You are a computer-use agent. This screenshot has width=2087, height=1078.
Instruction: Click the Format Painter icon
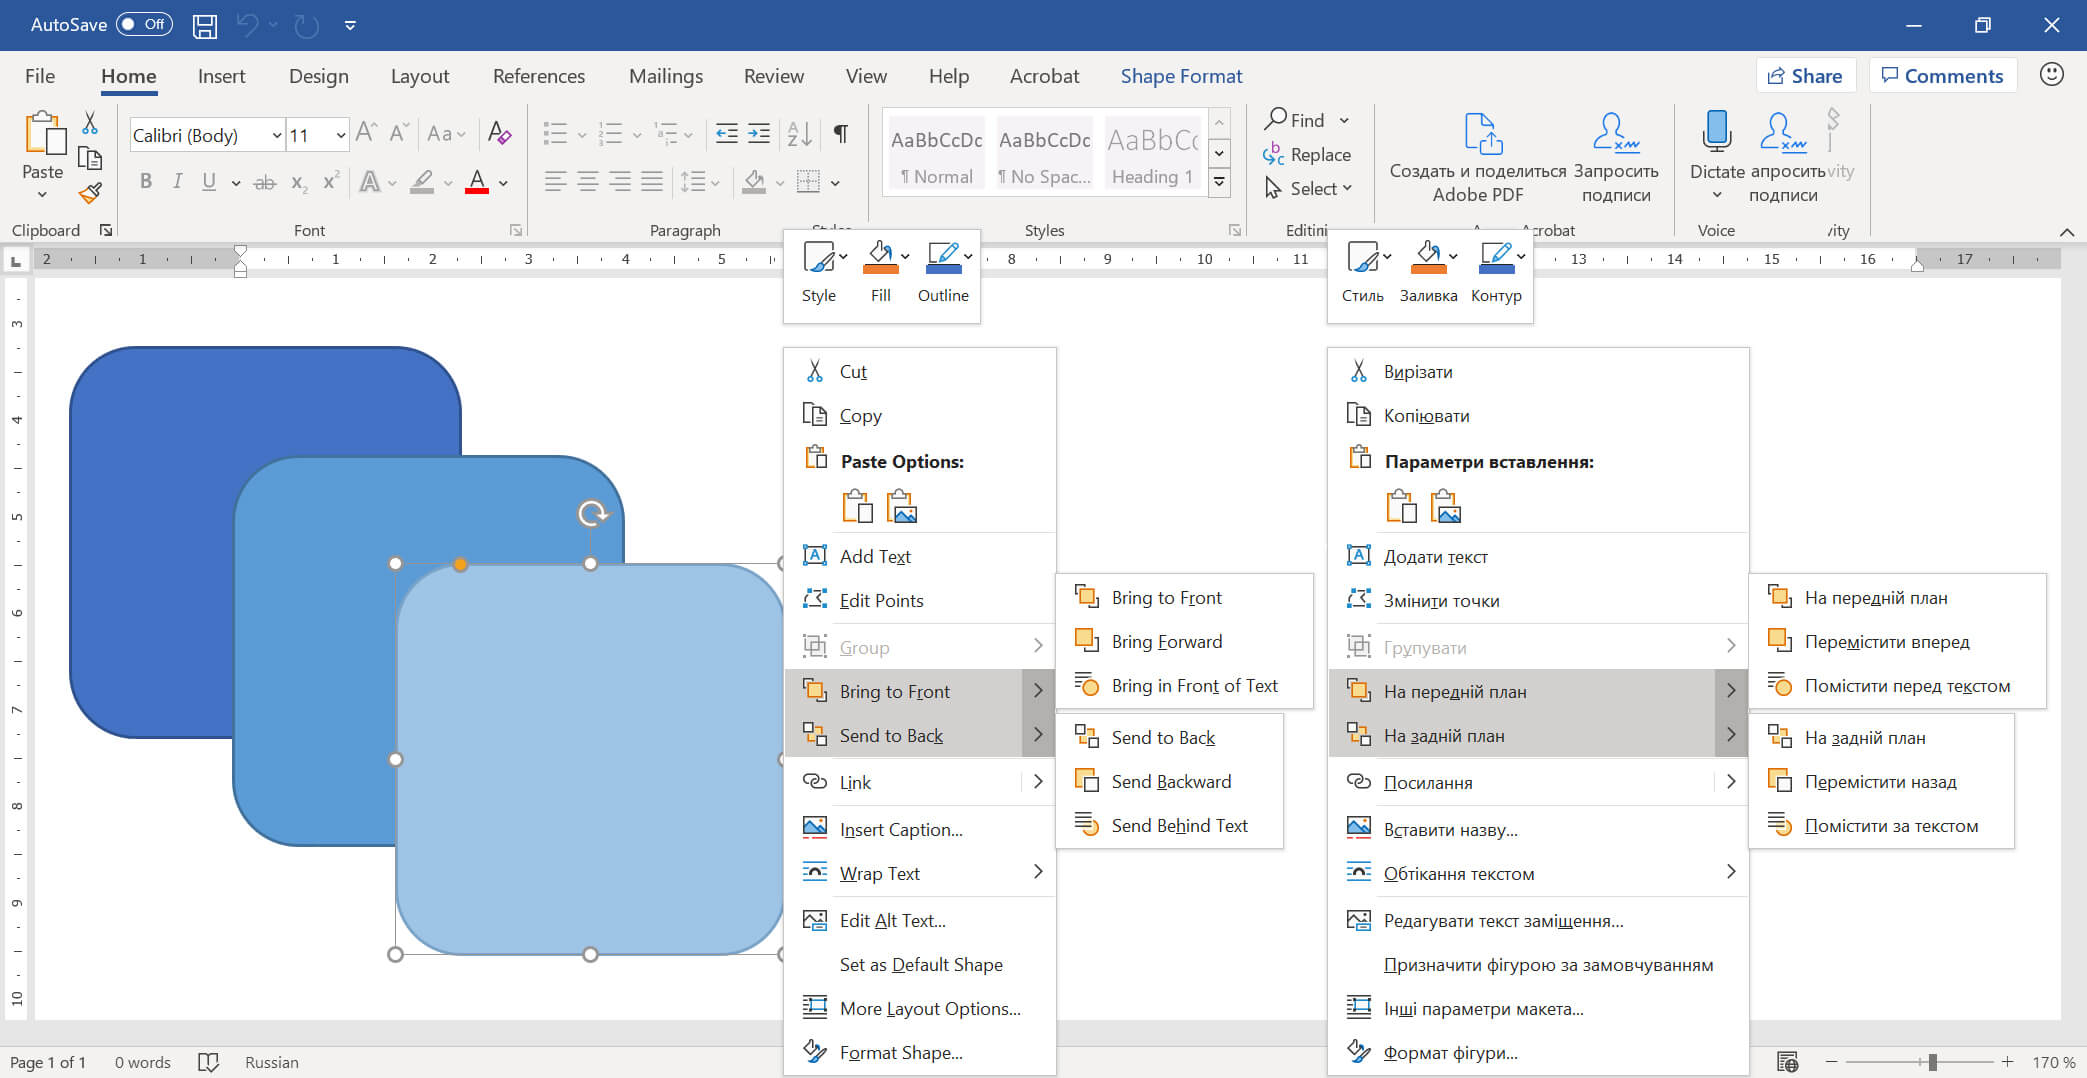pyautogui.click(x=91, y=193)
